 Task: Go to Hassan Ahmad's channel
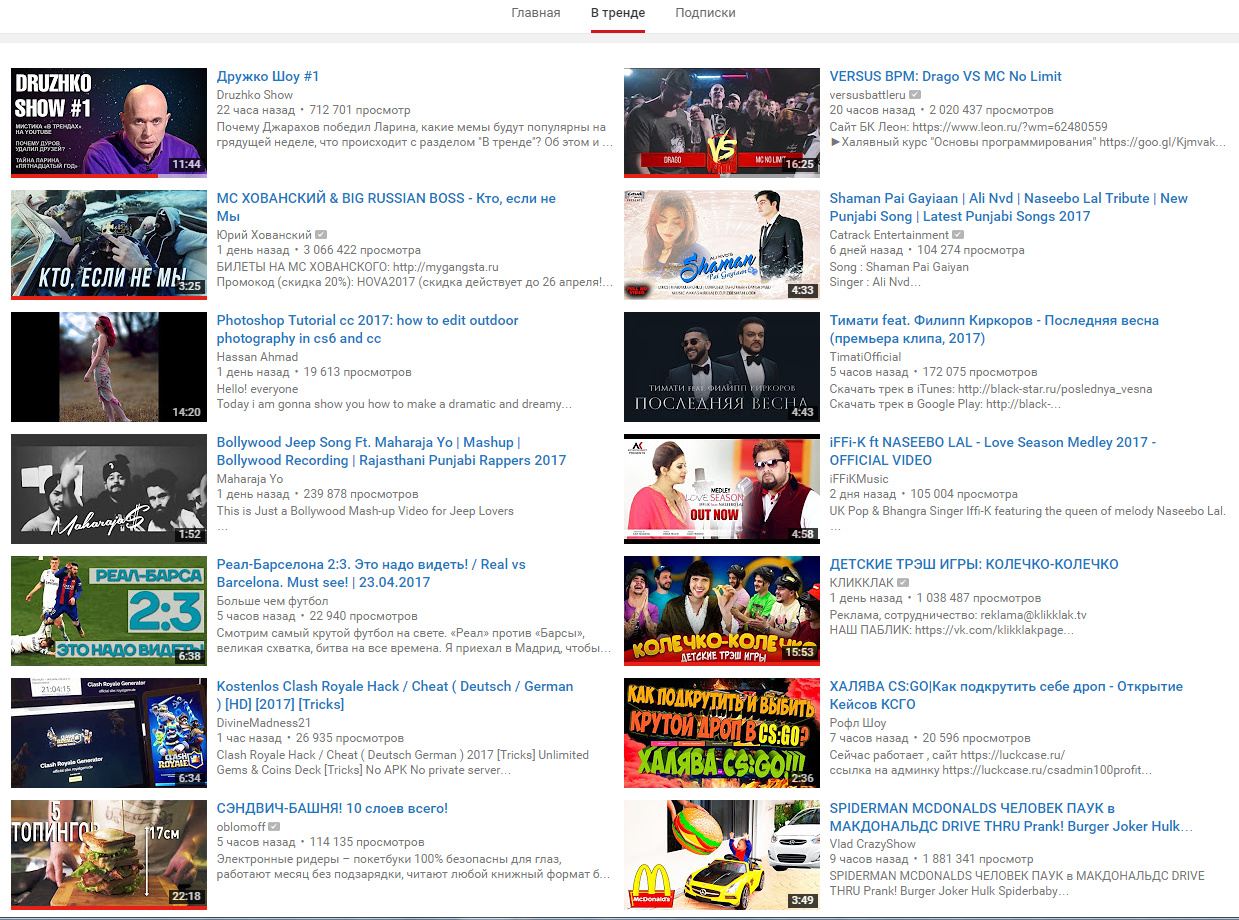(257, 356)
